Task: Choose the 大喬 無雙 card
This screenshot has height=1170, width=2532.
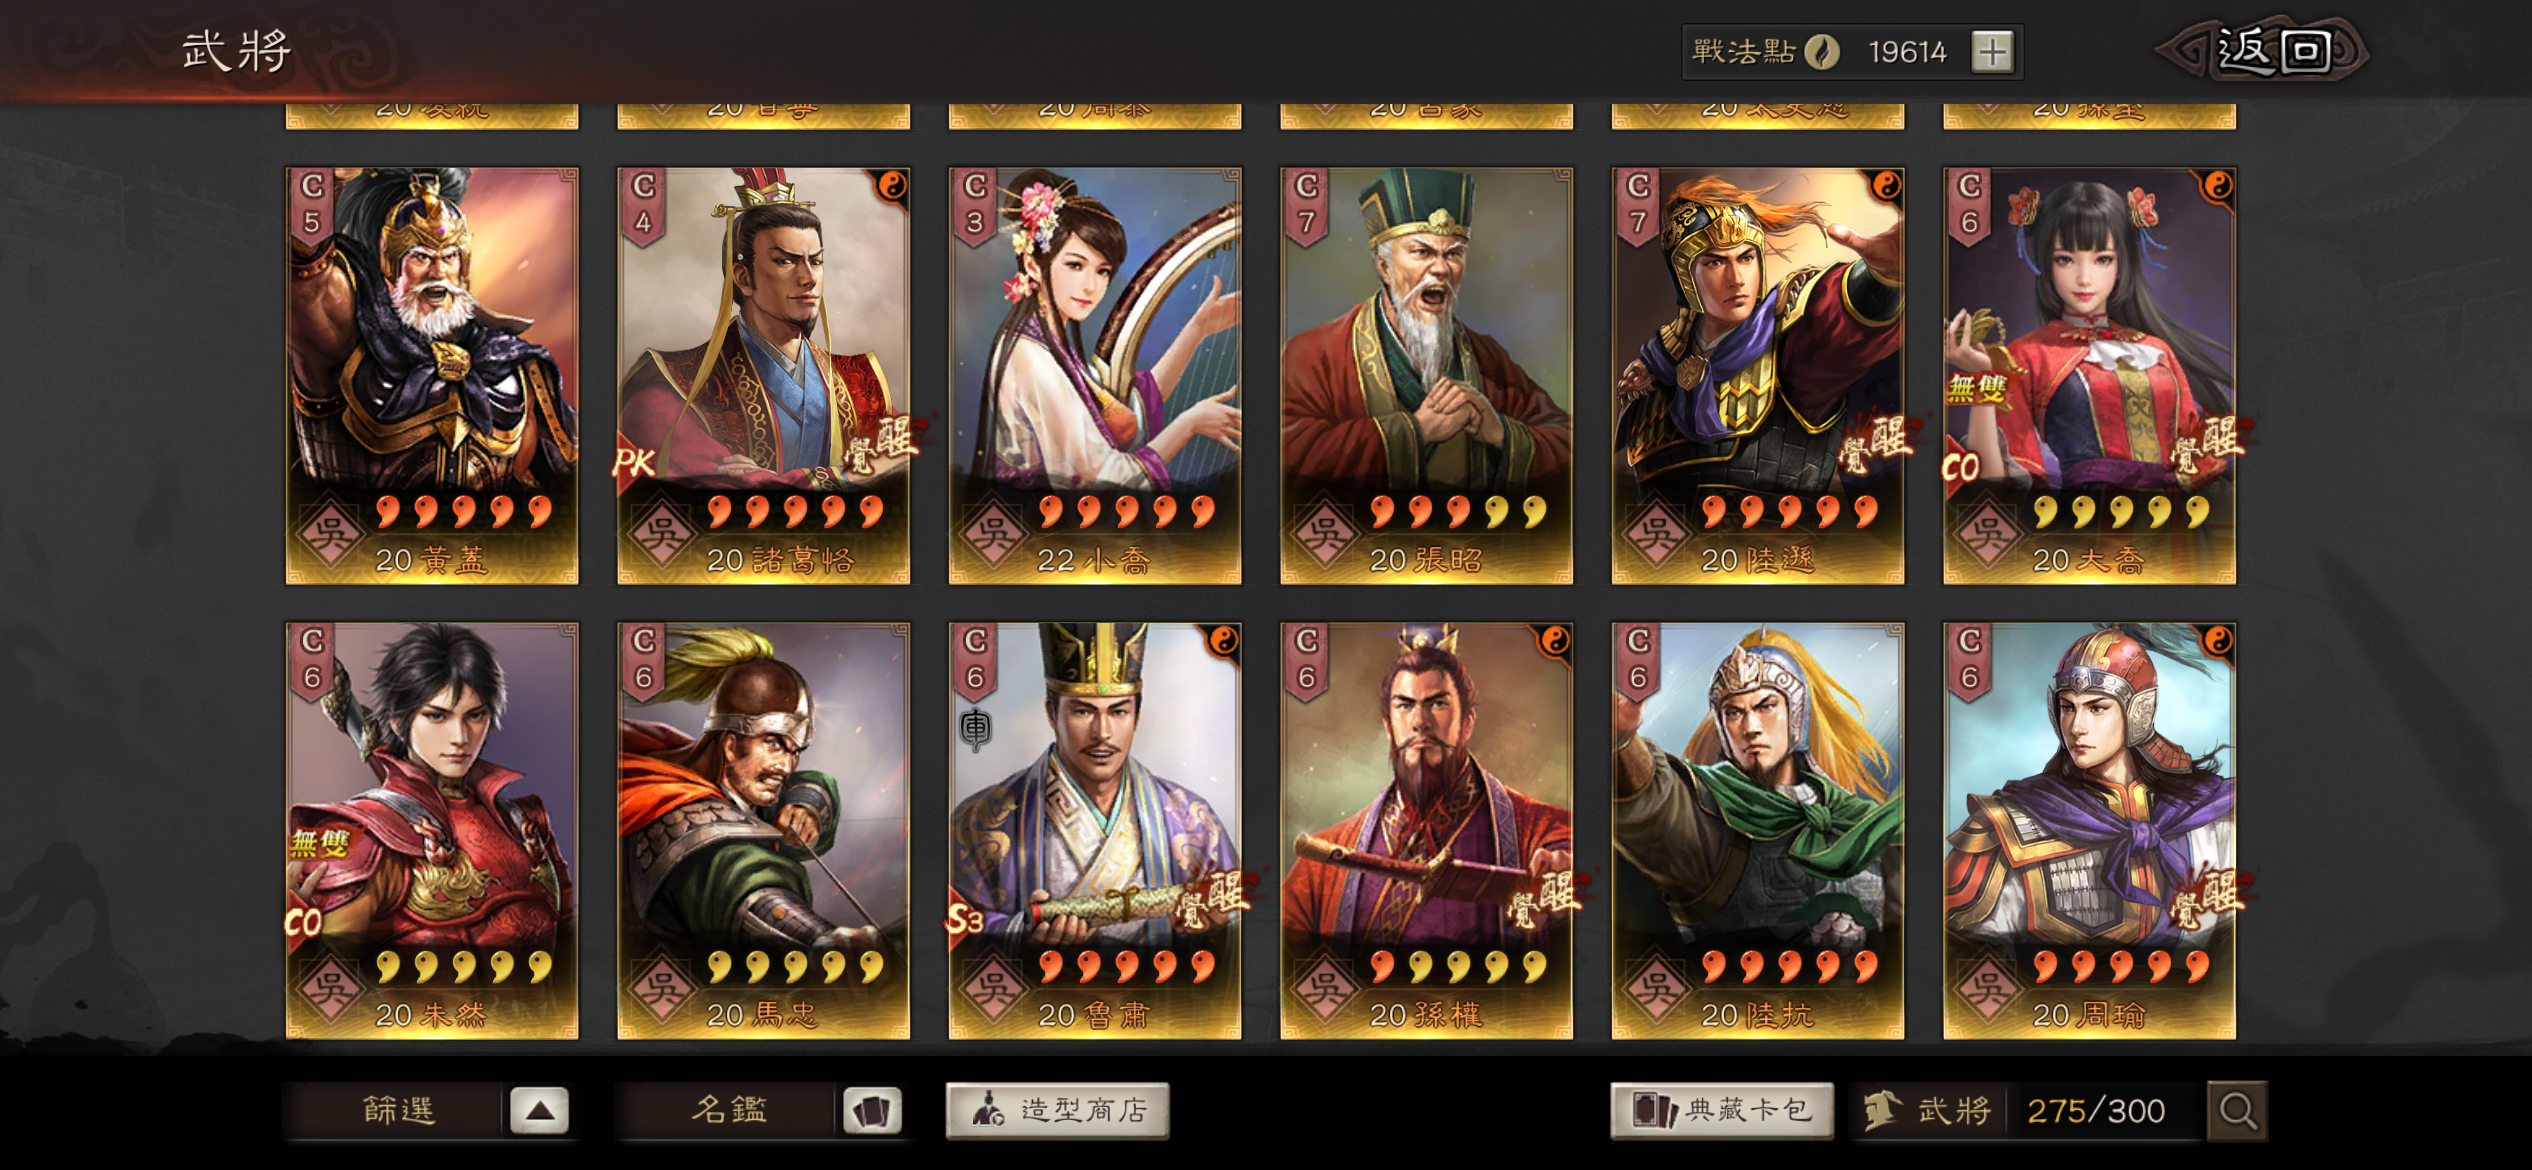Action: point(2090,376)
